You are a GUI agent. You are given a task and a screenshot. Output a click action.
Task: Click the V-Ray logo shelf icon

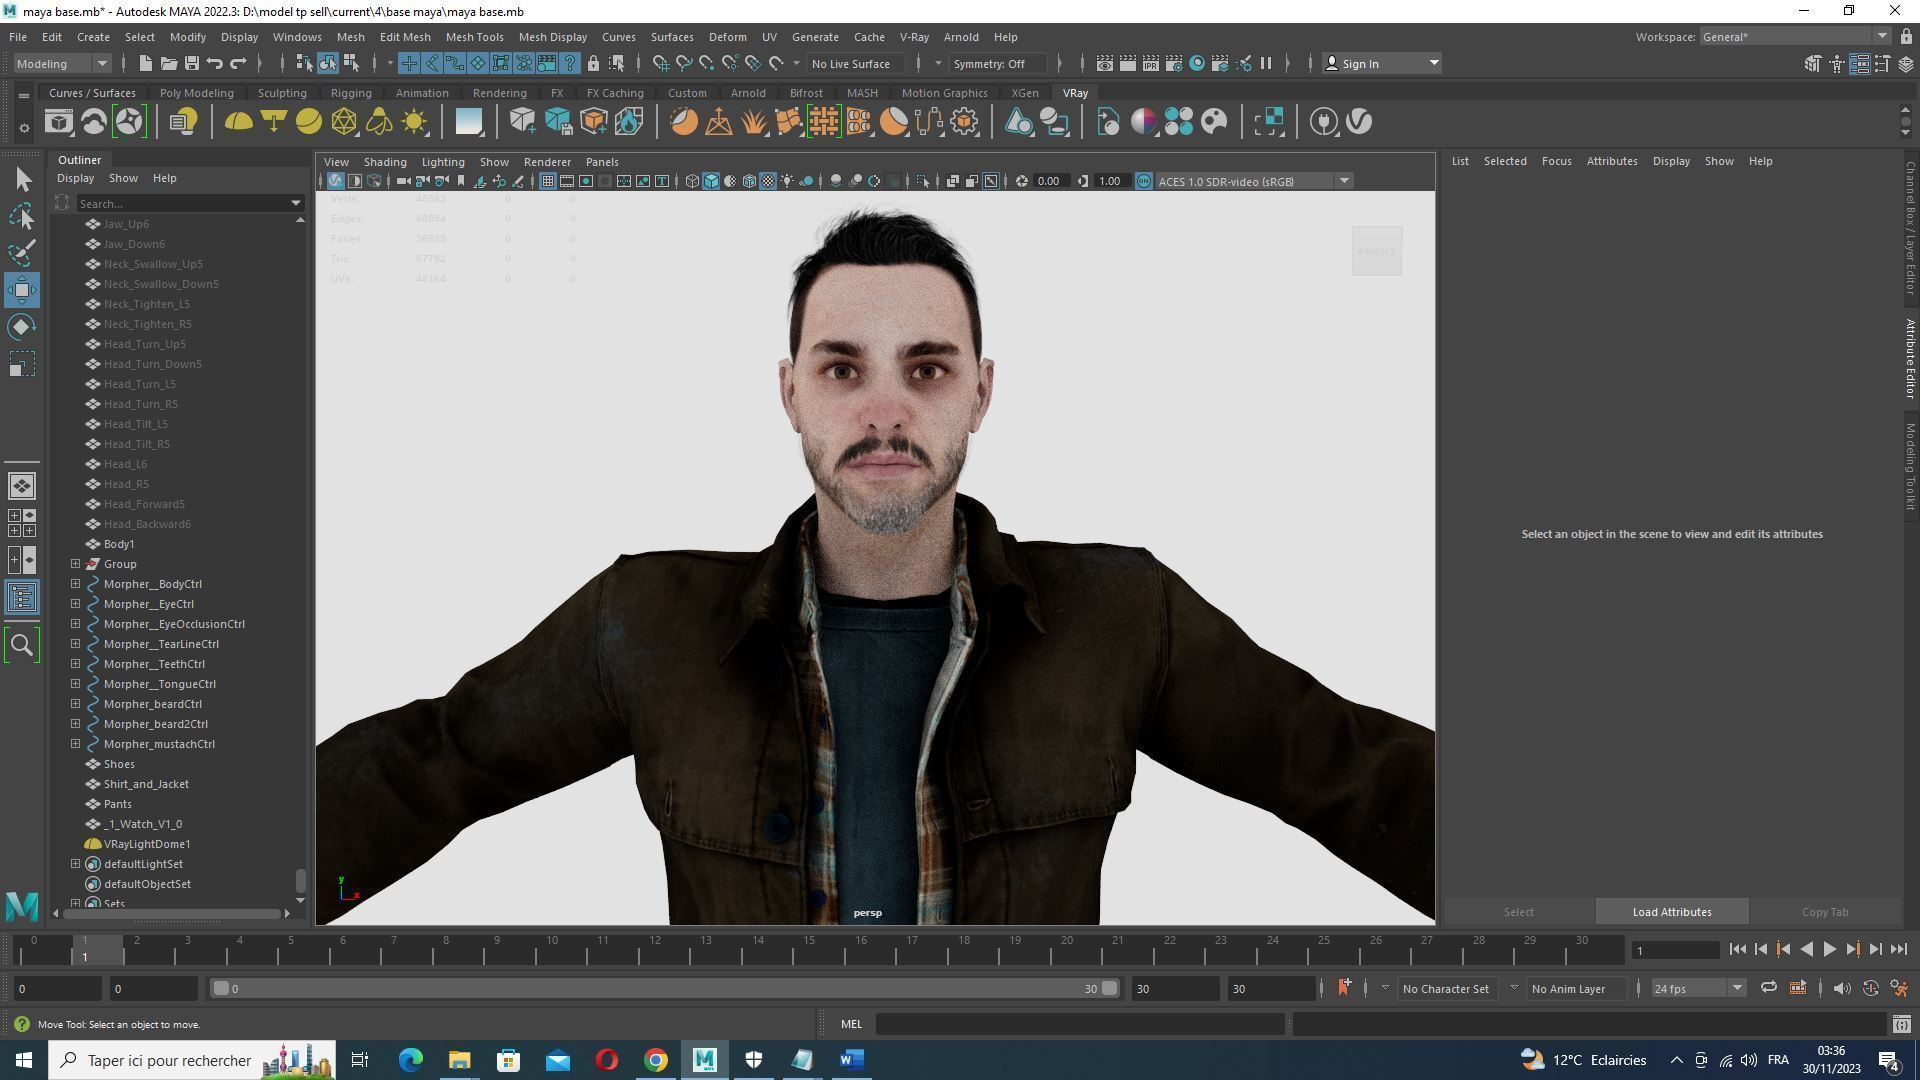coord(1359,122)
